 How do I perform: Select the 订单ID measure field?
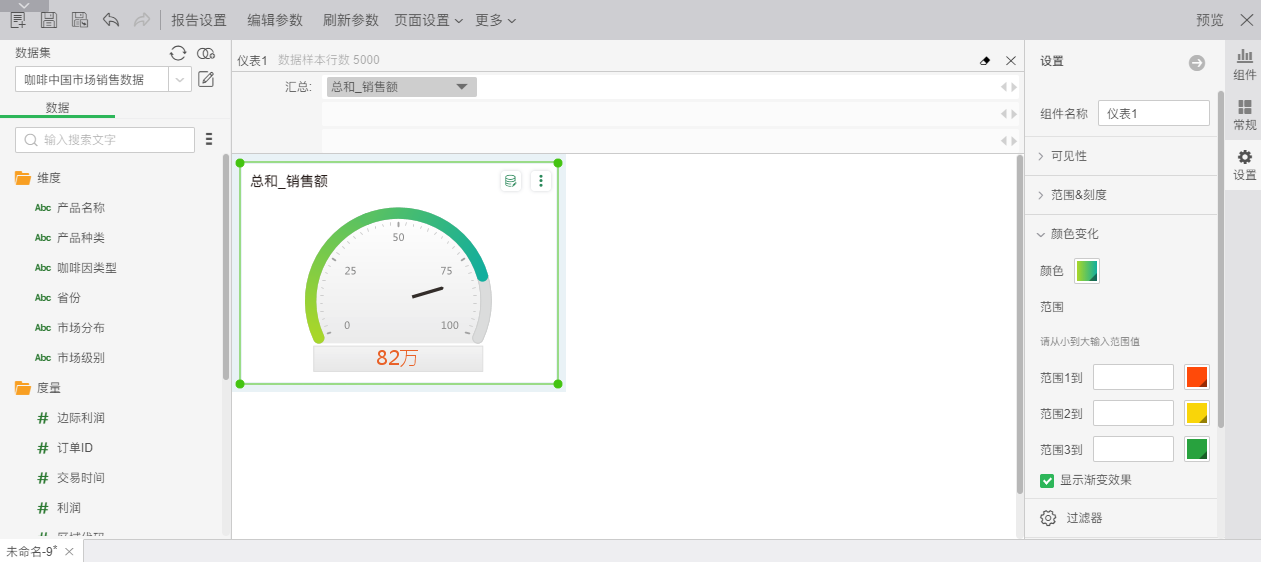click(75, 448)
